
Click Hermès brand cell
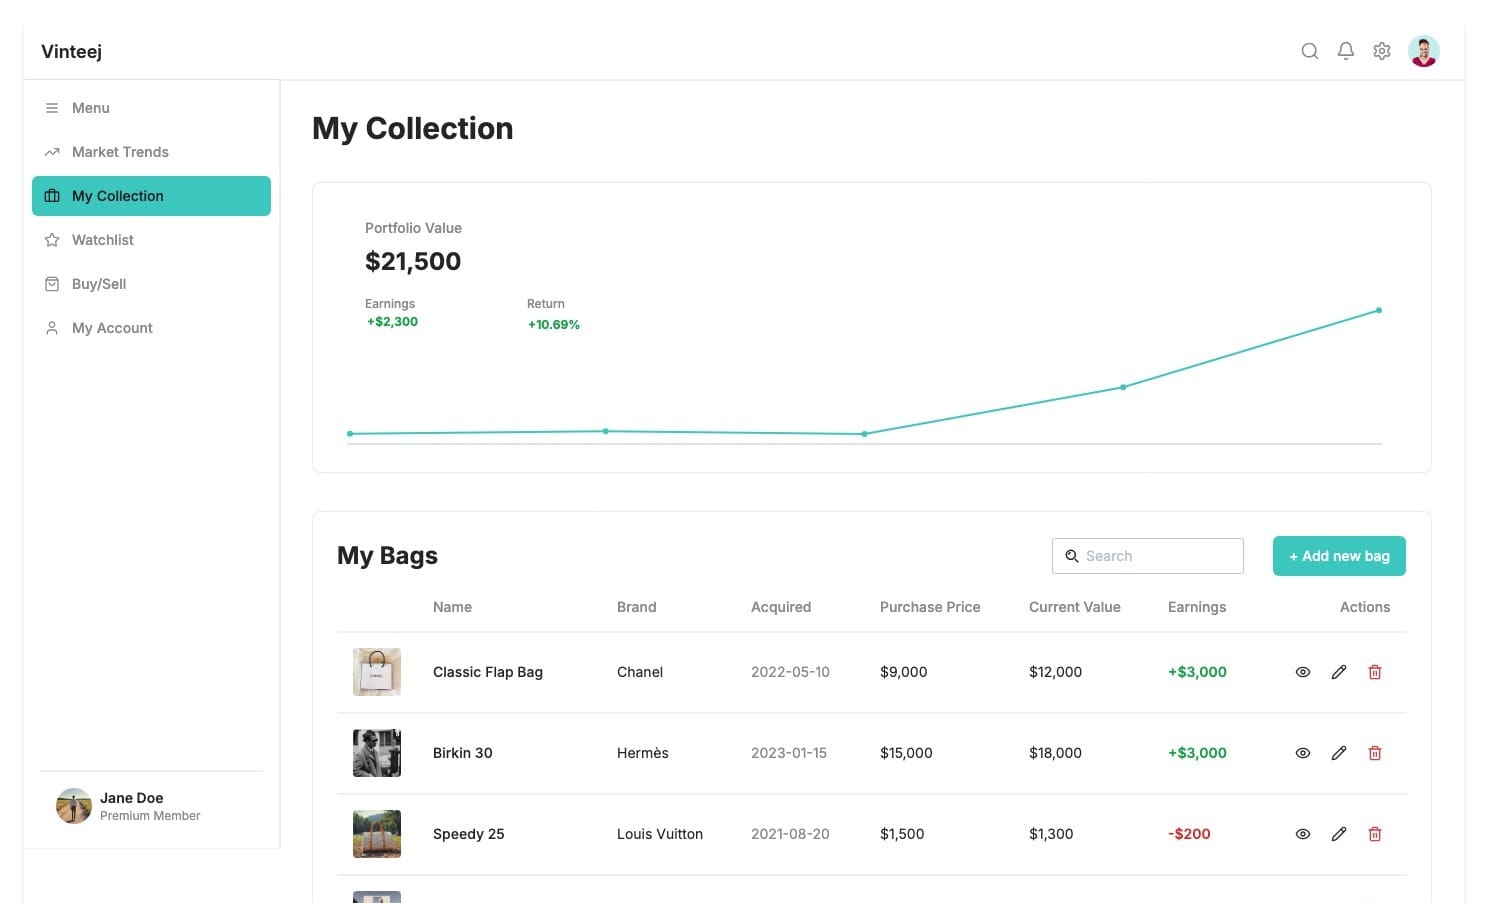coord(643,753)
